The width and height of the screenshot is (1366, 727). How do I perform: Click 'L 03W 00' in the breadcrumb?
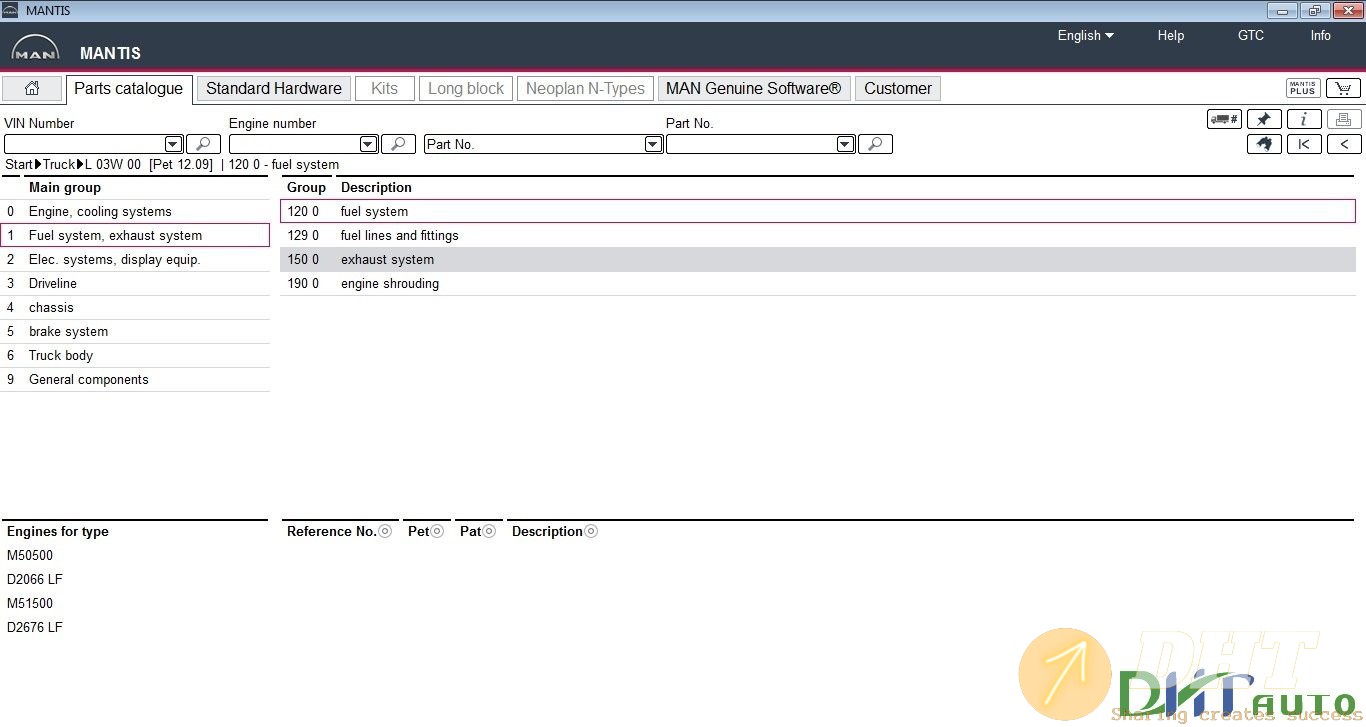(113, 164)
